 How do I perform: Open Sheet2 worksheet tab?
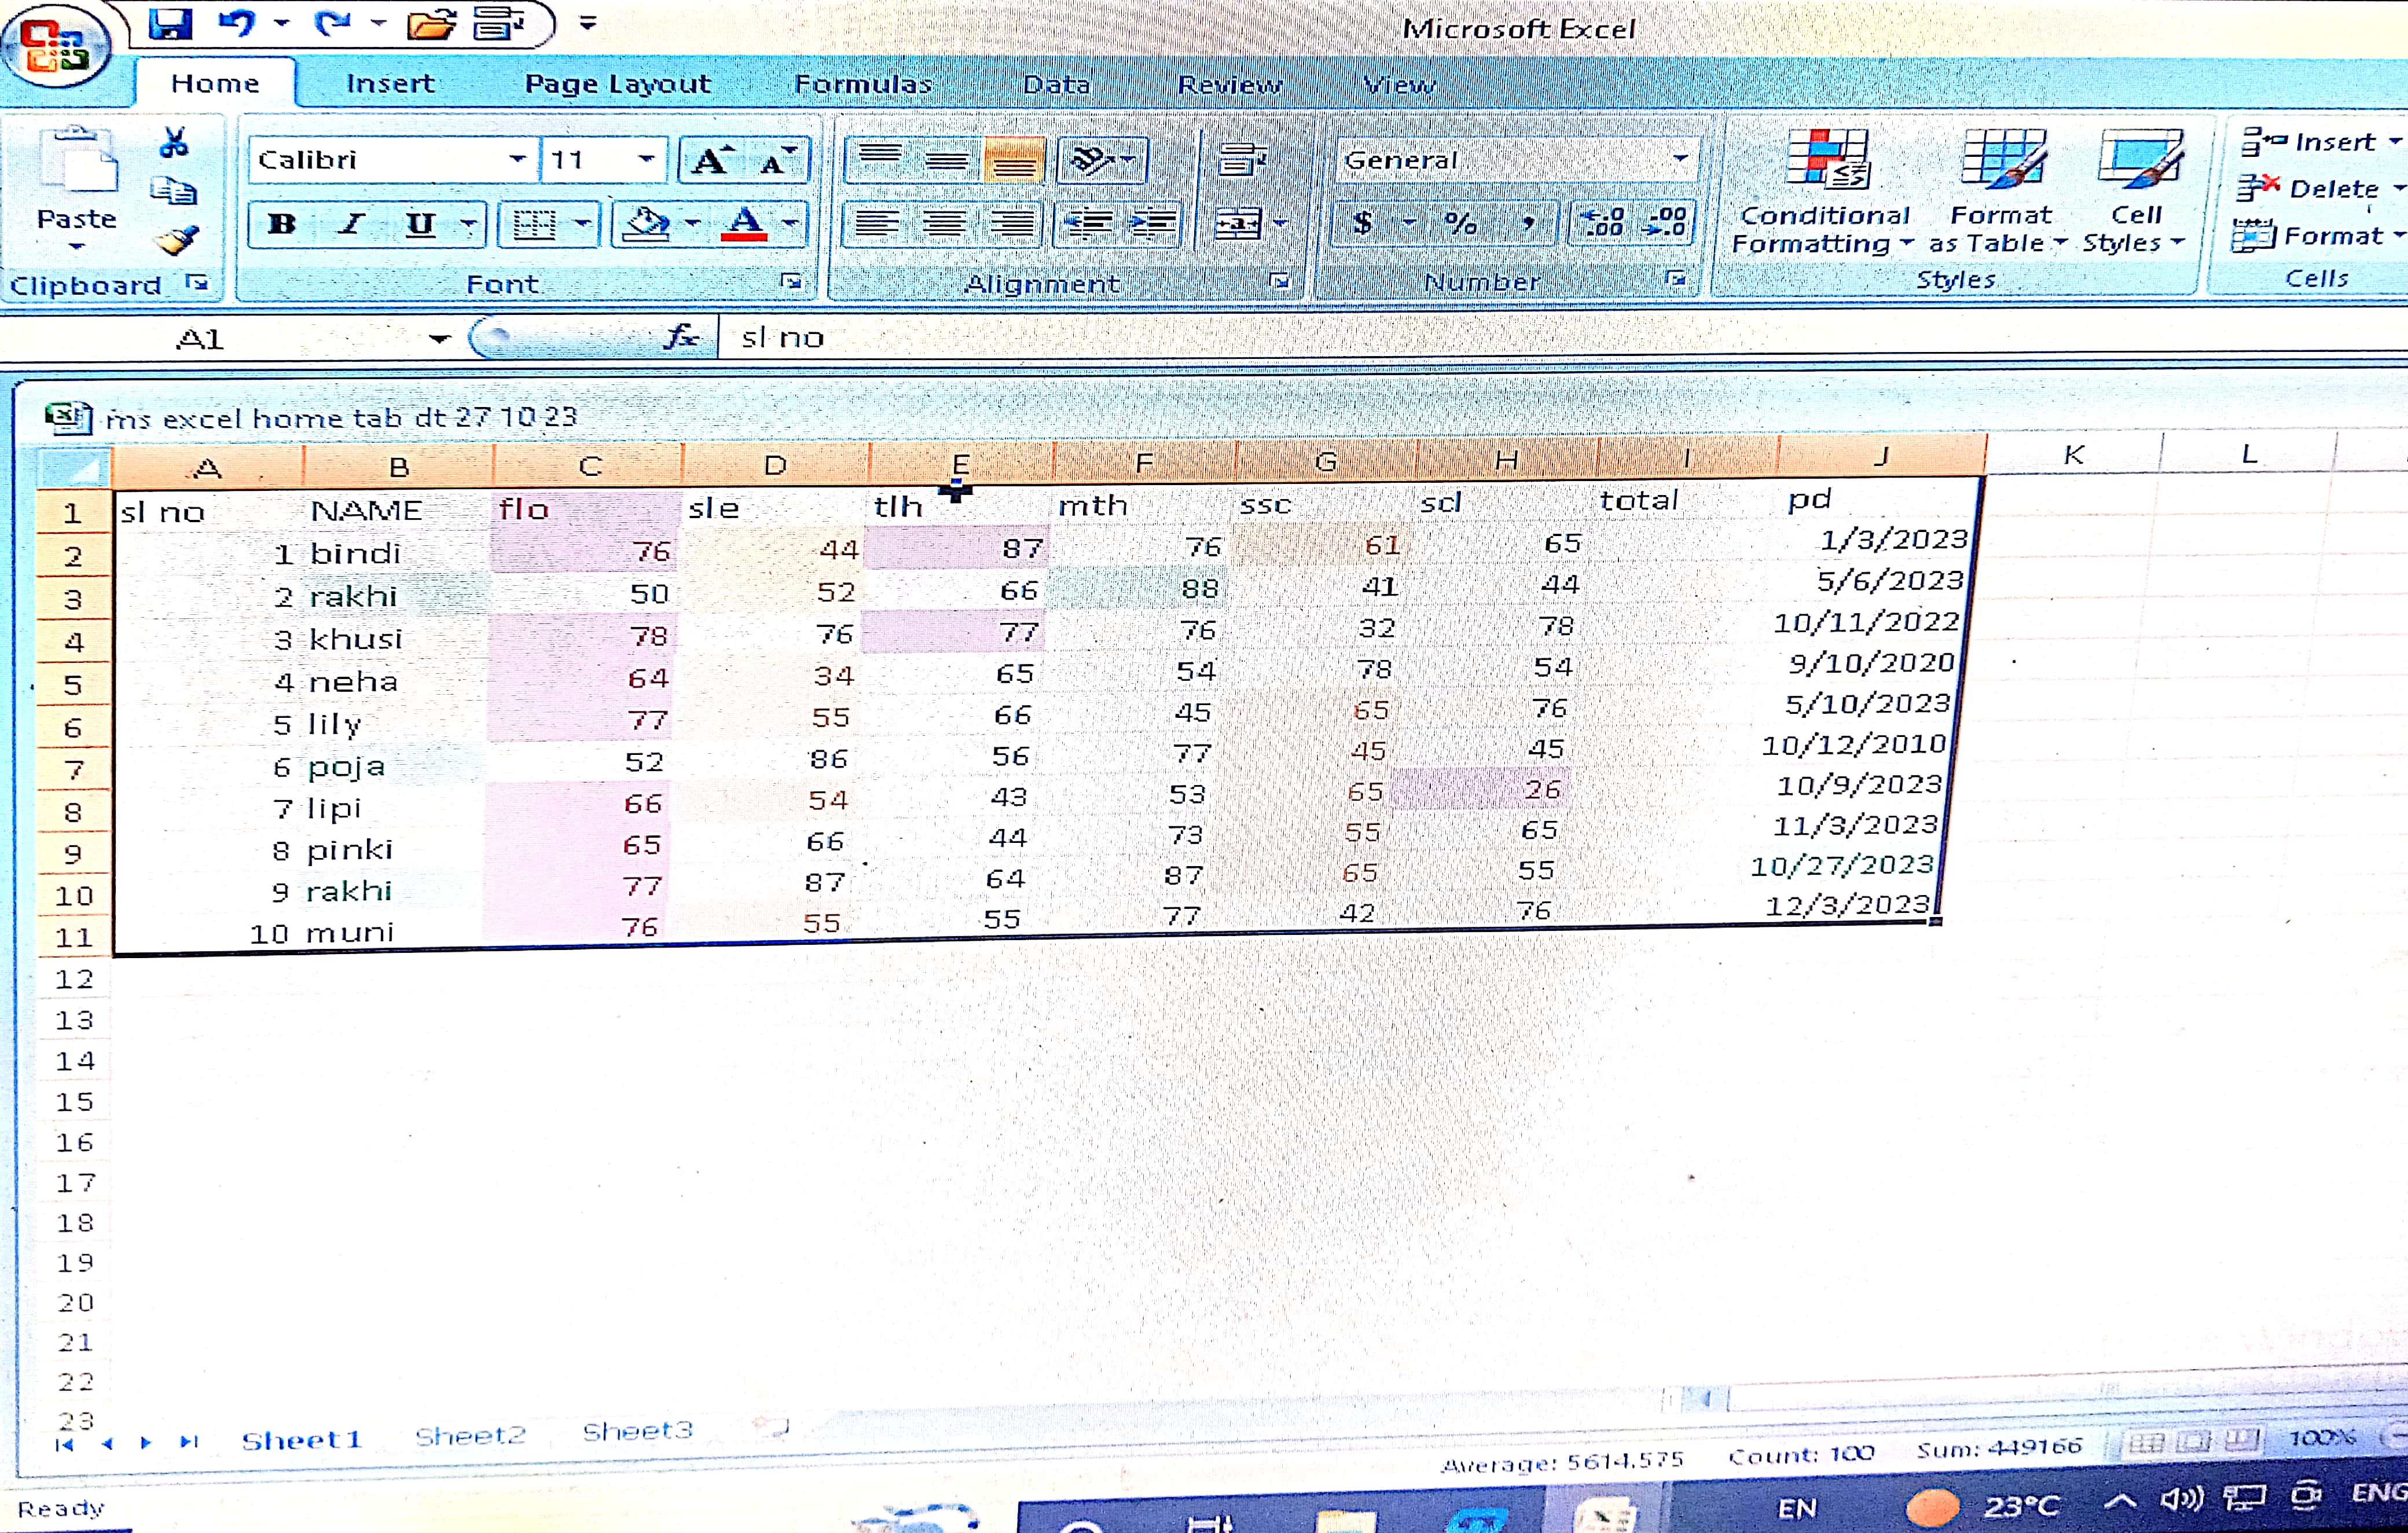tap(470, 1436)
